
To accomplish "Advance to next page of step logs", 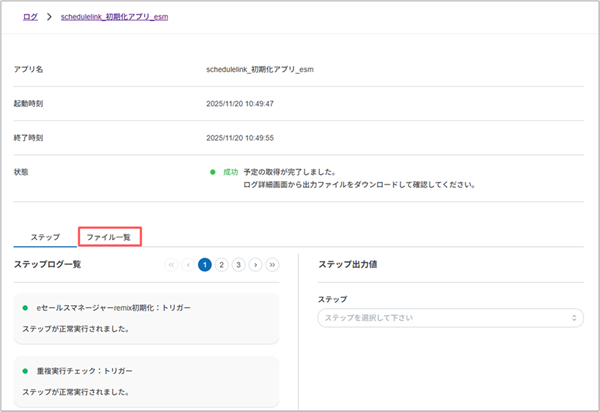I will click(x=256, y=265).
